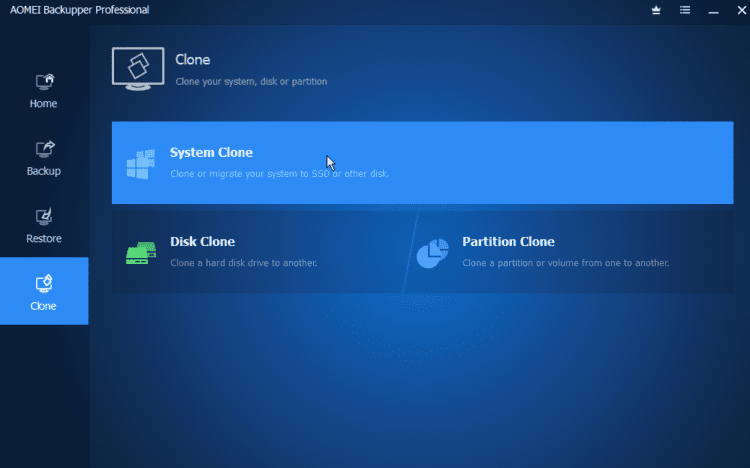Viewport: 750px width, 468px height.
Task: Switch to the Restore tab label
Action: (x=44, y=238)
